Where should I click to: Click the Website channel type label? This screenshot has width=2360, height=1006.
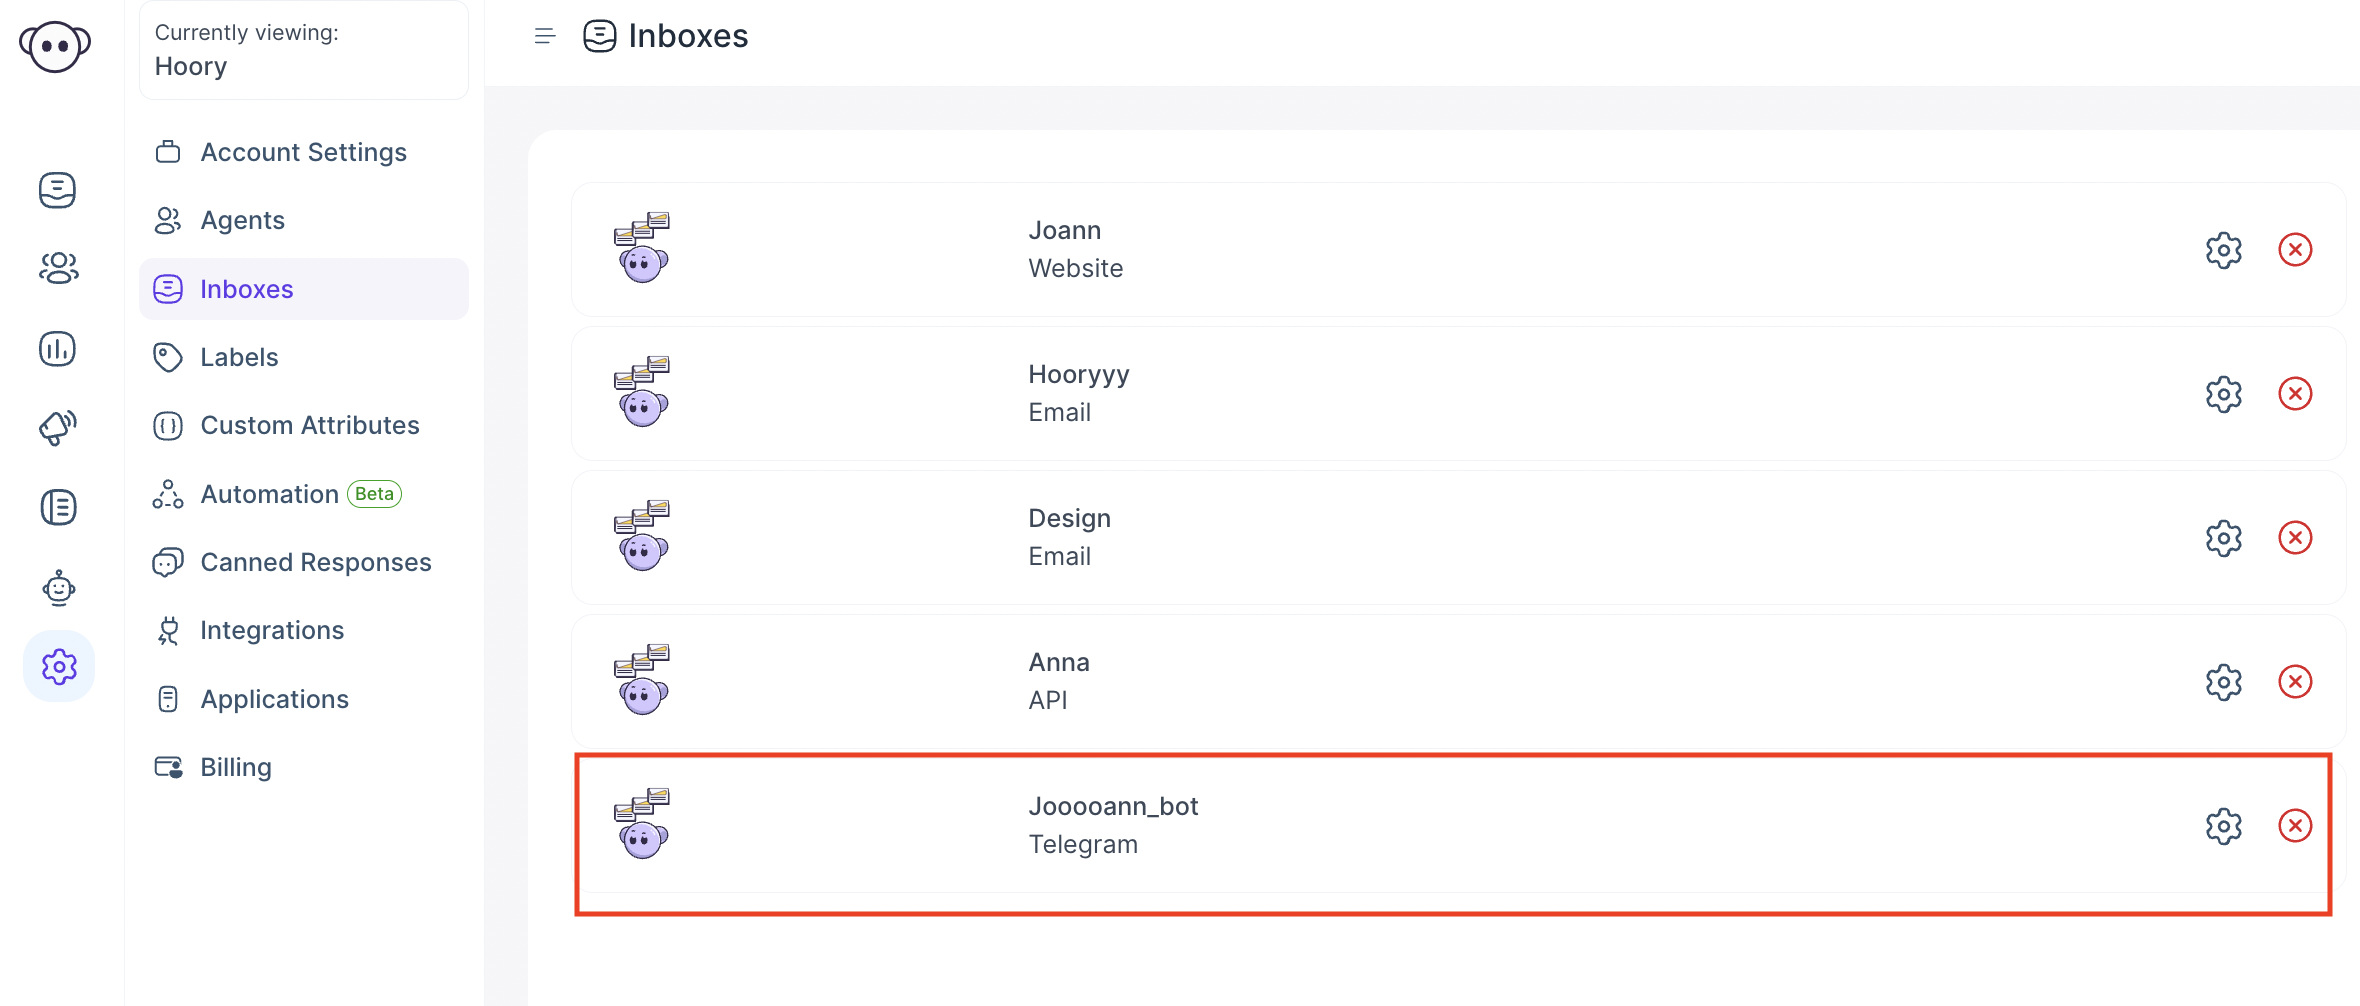point(1076,268)
